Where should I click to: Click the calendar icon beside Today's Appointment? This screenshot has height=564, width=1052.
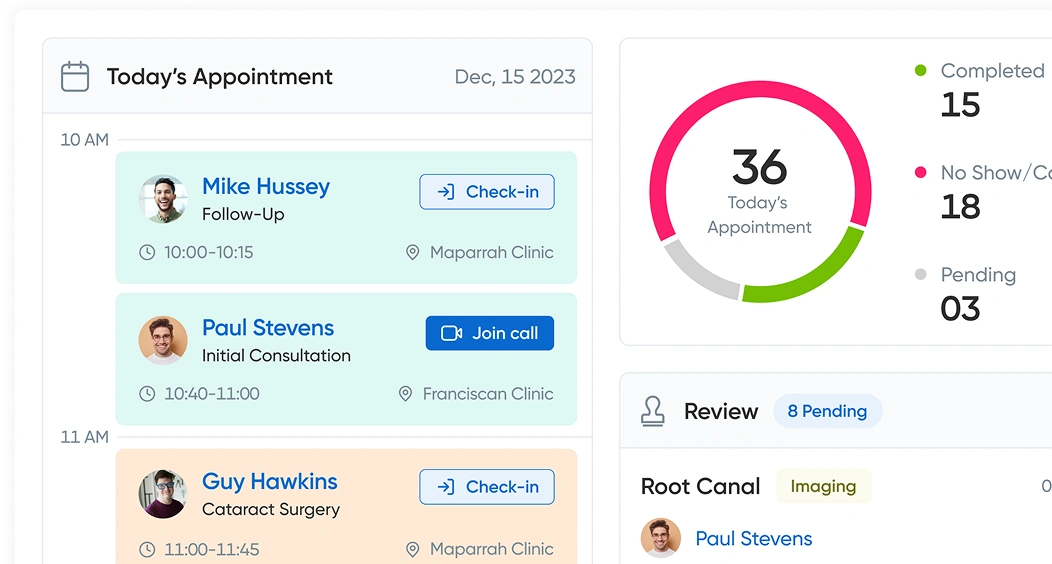(74, 76)
